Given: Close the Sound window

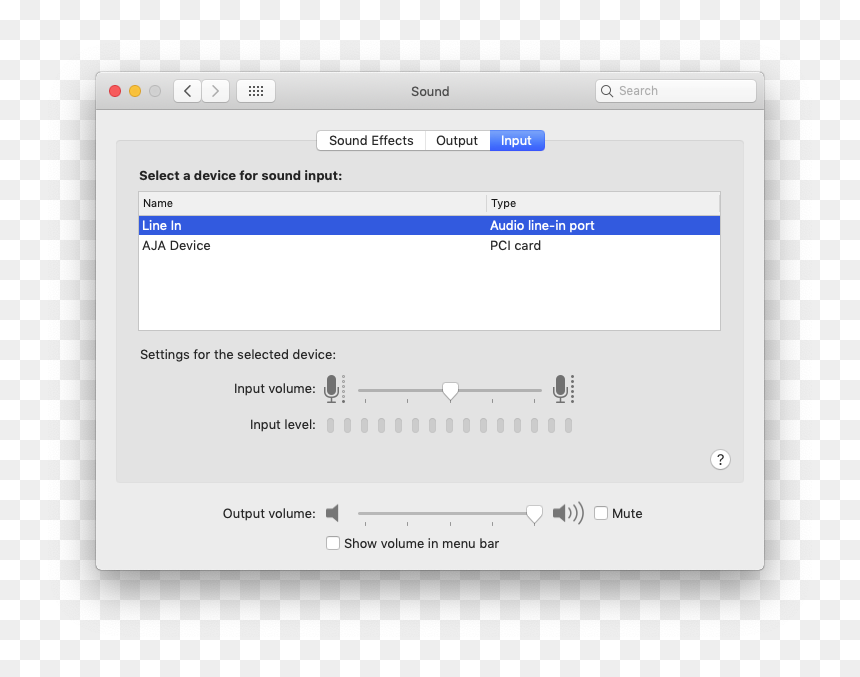Looking at the screenshot, I should pyautogui.click(x=115, y=91).
